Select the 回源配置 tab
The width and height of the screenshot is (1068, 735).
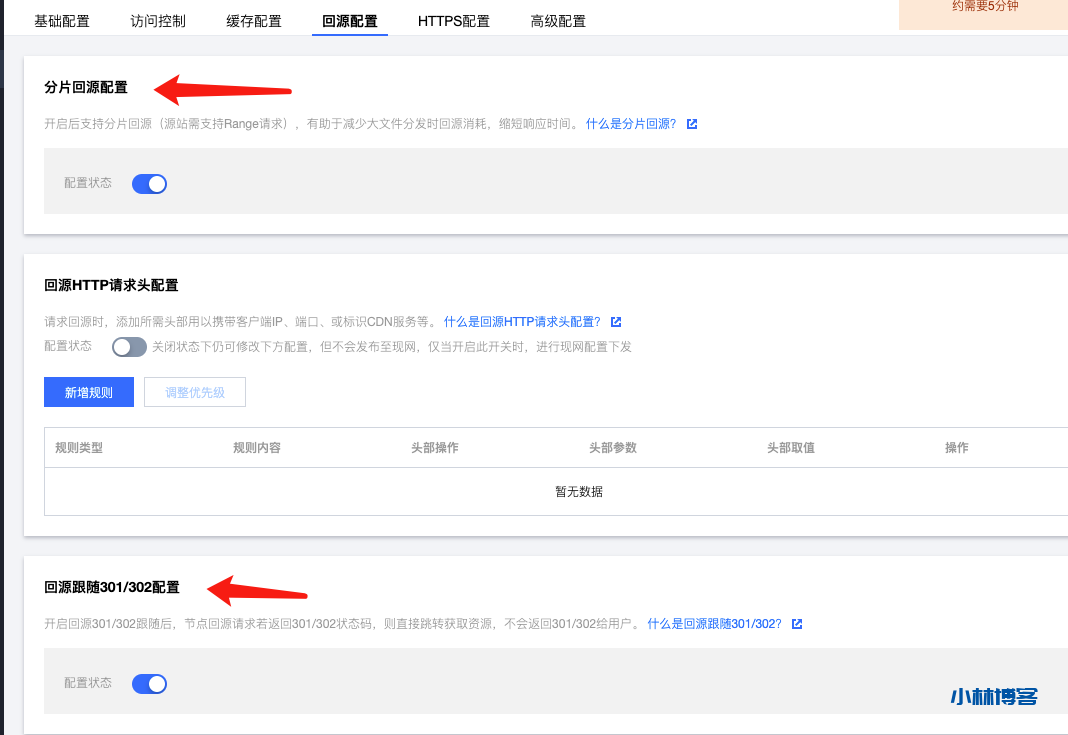[349, 19]
